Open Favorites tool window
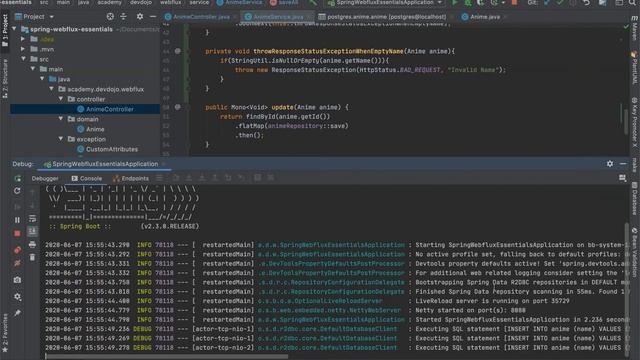The height and width of the screenshot is (360, 640). [x=5, y=333]
